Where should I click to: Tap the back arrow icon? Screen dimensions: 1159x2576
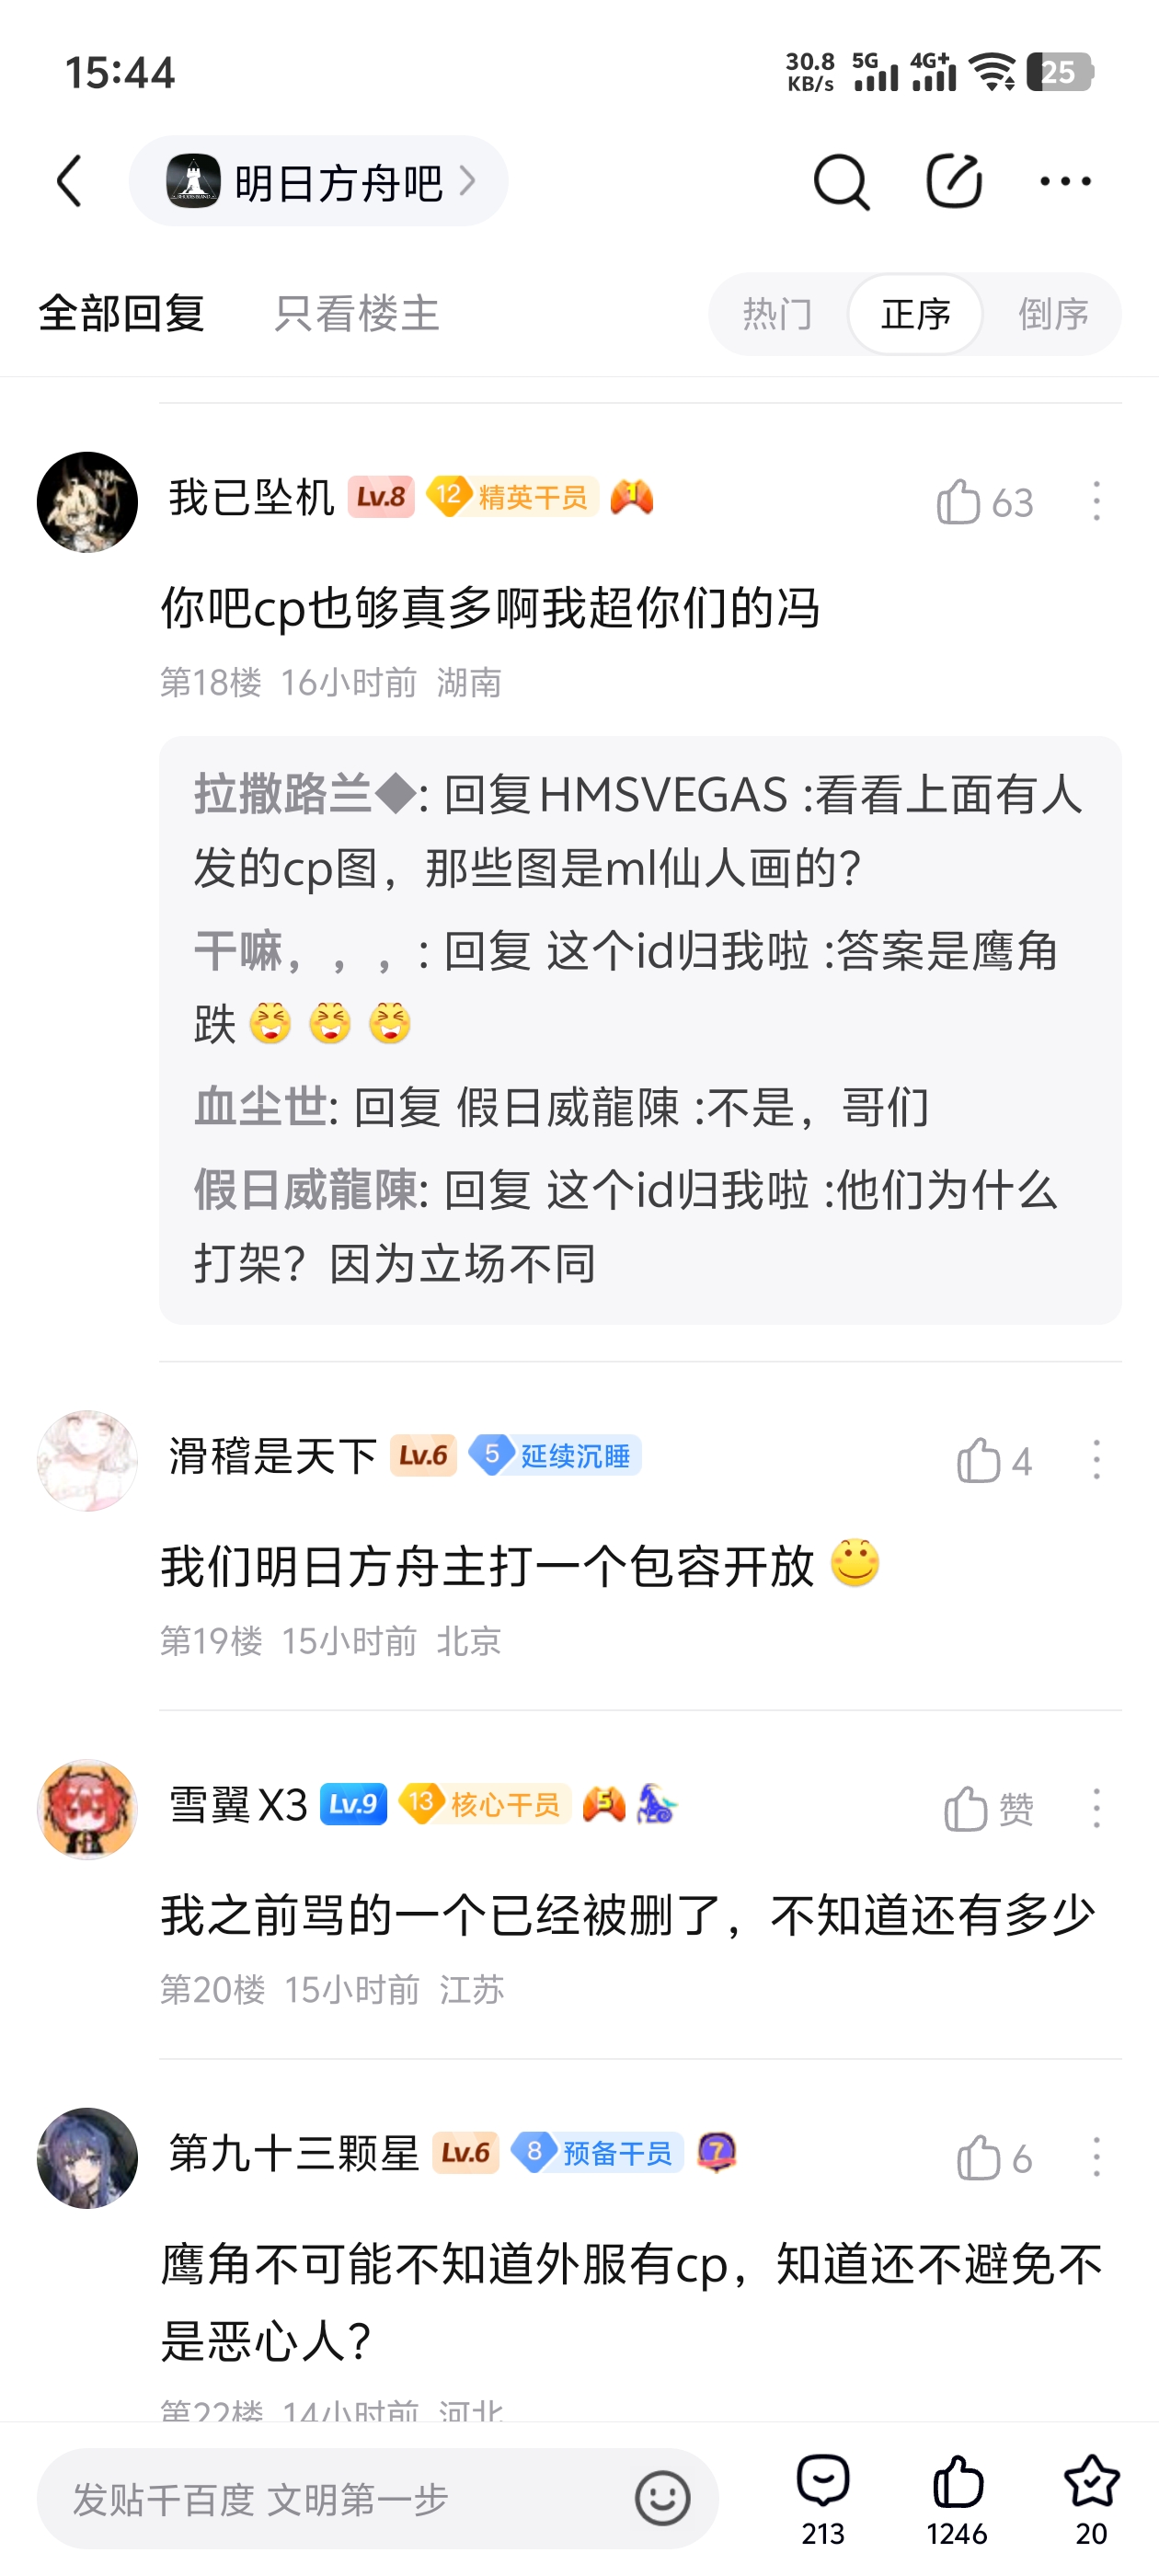pyautogui.click(x=69, y=181)
